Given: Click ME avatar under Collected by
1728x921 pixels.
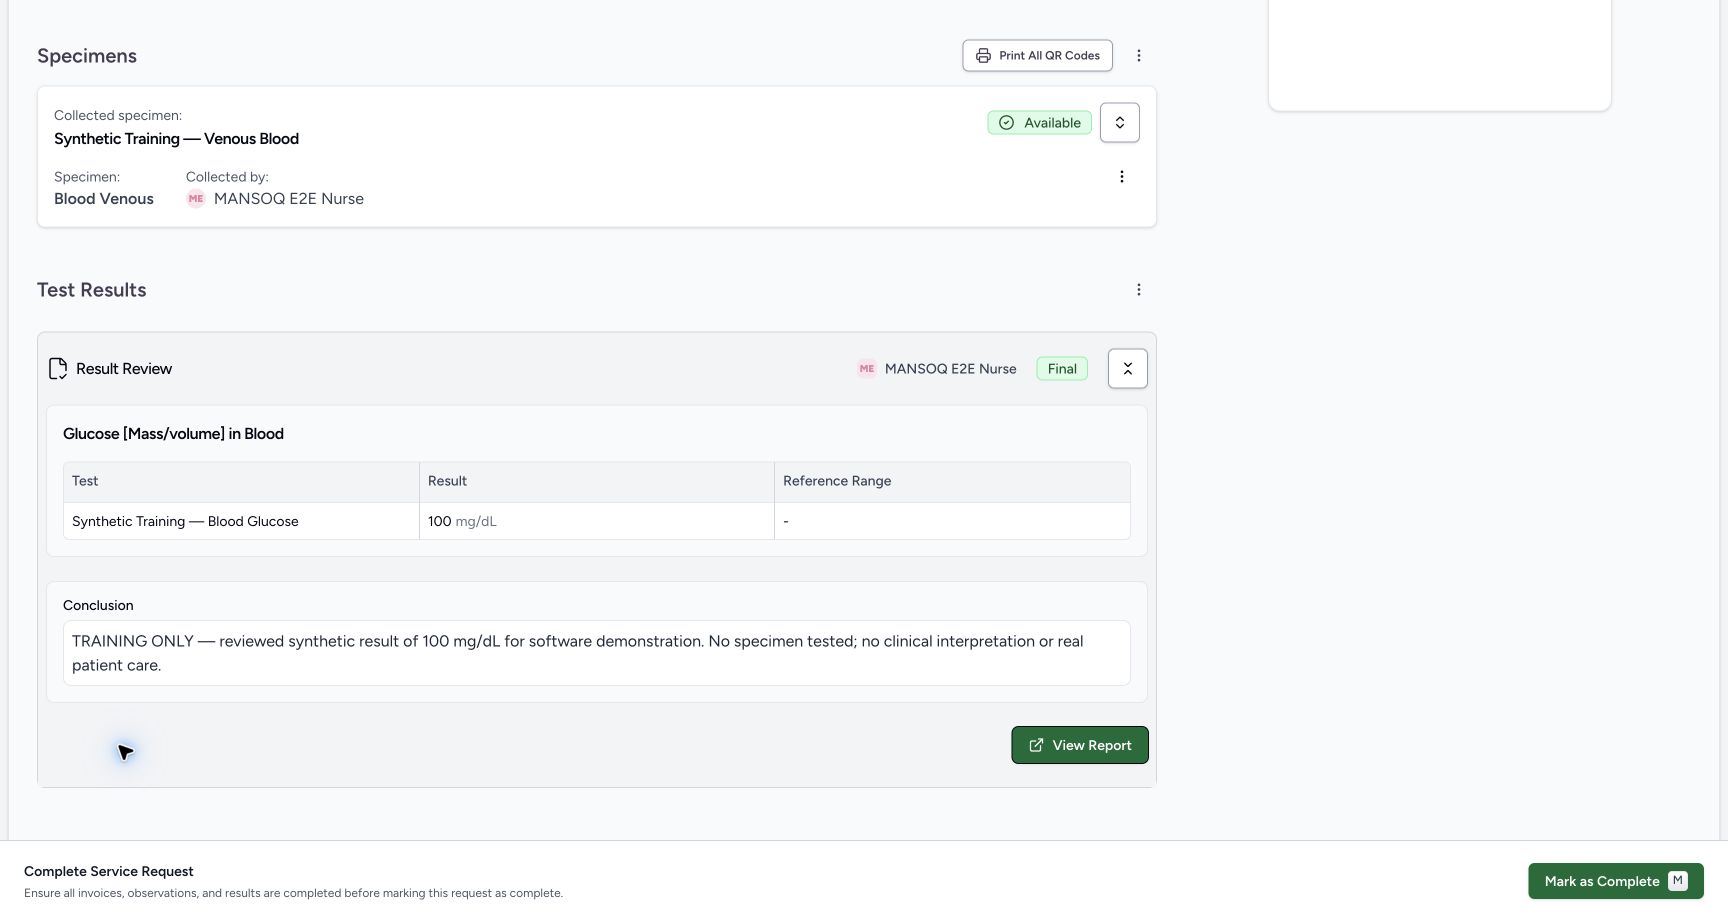Looking at the screenshot, I should click(x=195, y=199).
